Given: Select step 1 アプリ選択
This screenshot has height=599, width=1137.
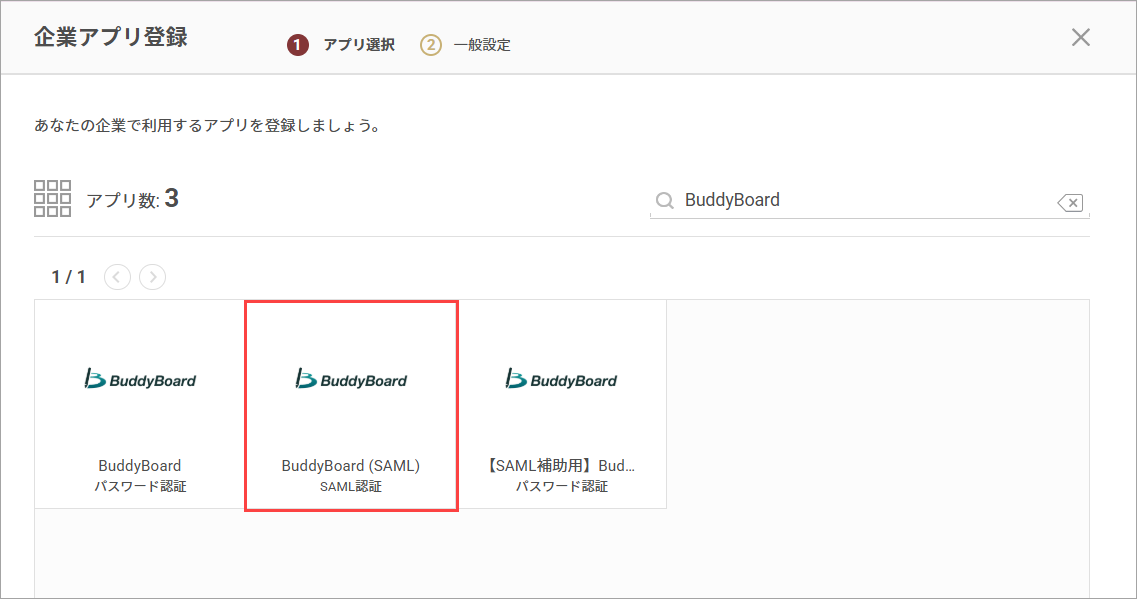Looking at the screenshot, I should pyautogui.click(x=341, y=45).
